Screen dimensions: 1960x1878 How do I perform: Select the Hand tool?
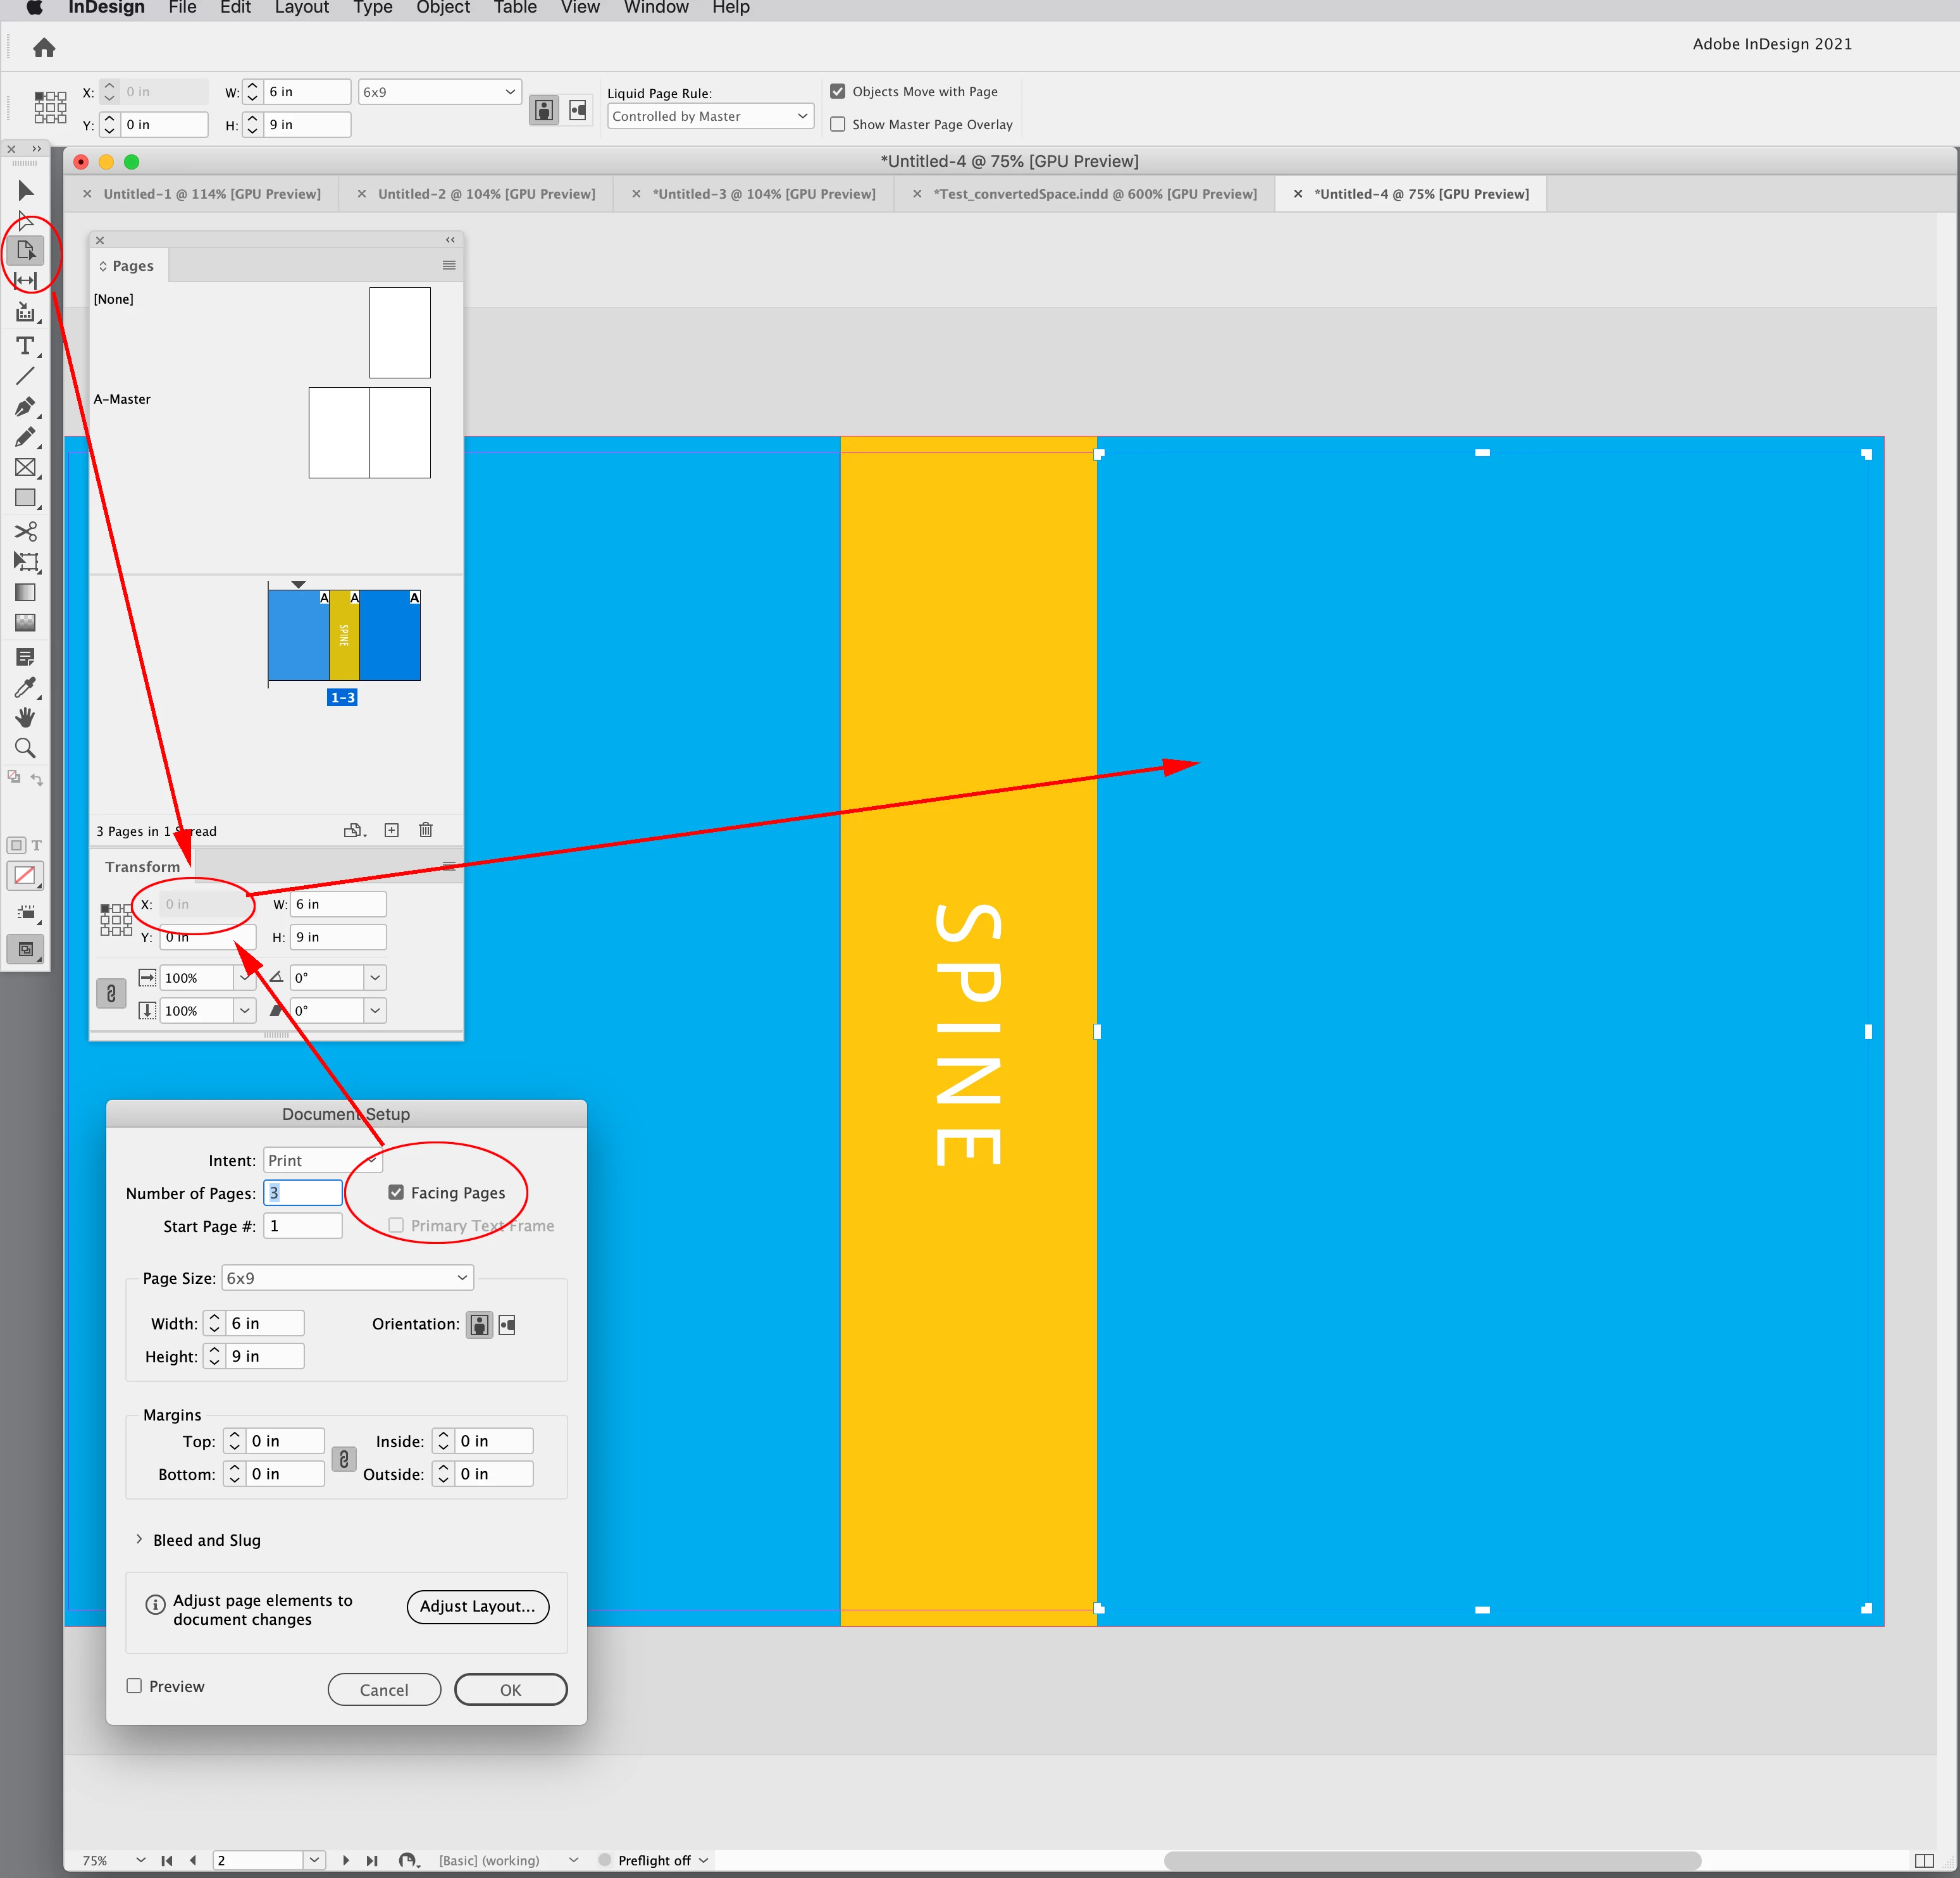click(25, 717)
